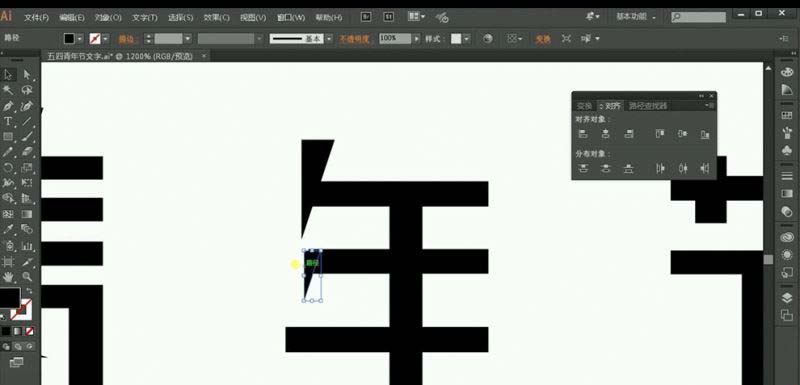The width and height of the screenshot is (800, 385).
Task: Select the Artboard tool
Action: pyautogui.click(x=8, y=262)
